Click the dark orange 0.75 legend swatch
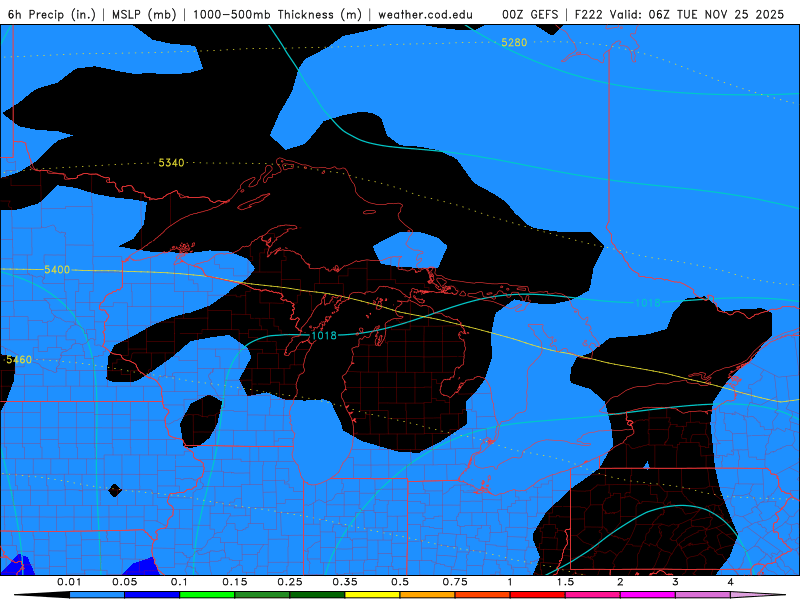Image resolution: width=800 pixels, height=600 pixels. 483,595
